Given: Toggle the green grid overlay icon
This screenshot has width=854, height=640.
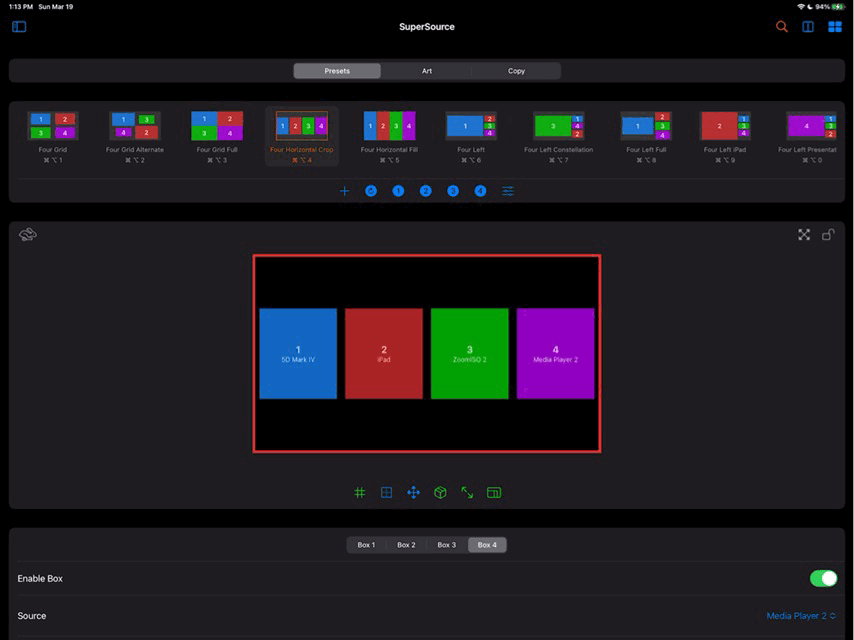Looking at the screenshot, I should [360, 493].
